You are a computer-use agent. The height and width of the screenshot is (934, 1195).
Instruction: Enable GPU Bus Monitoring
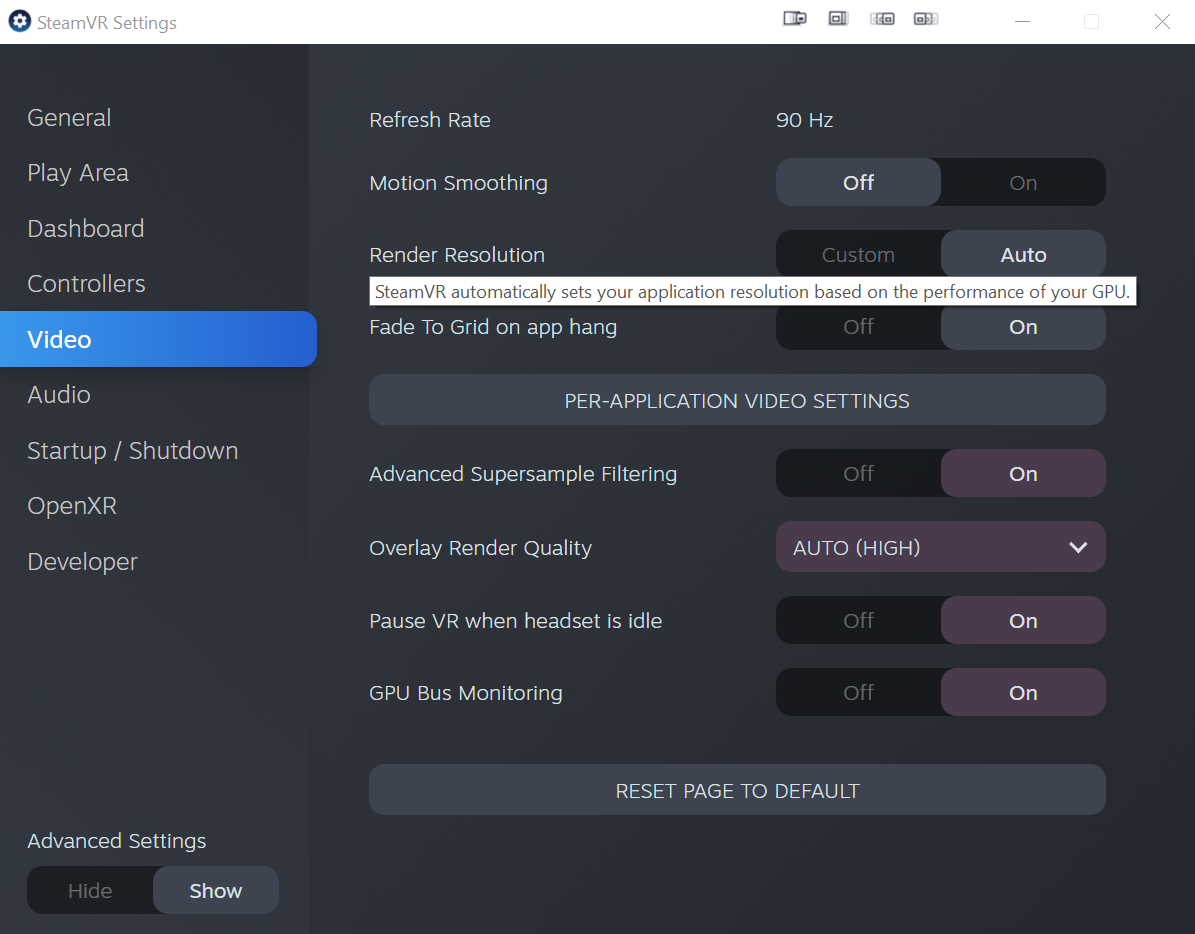(1023, 693)
